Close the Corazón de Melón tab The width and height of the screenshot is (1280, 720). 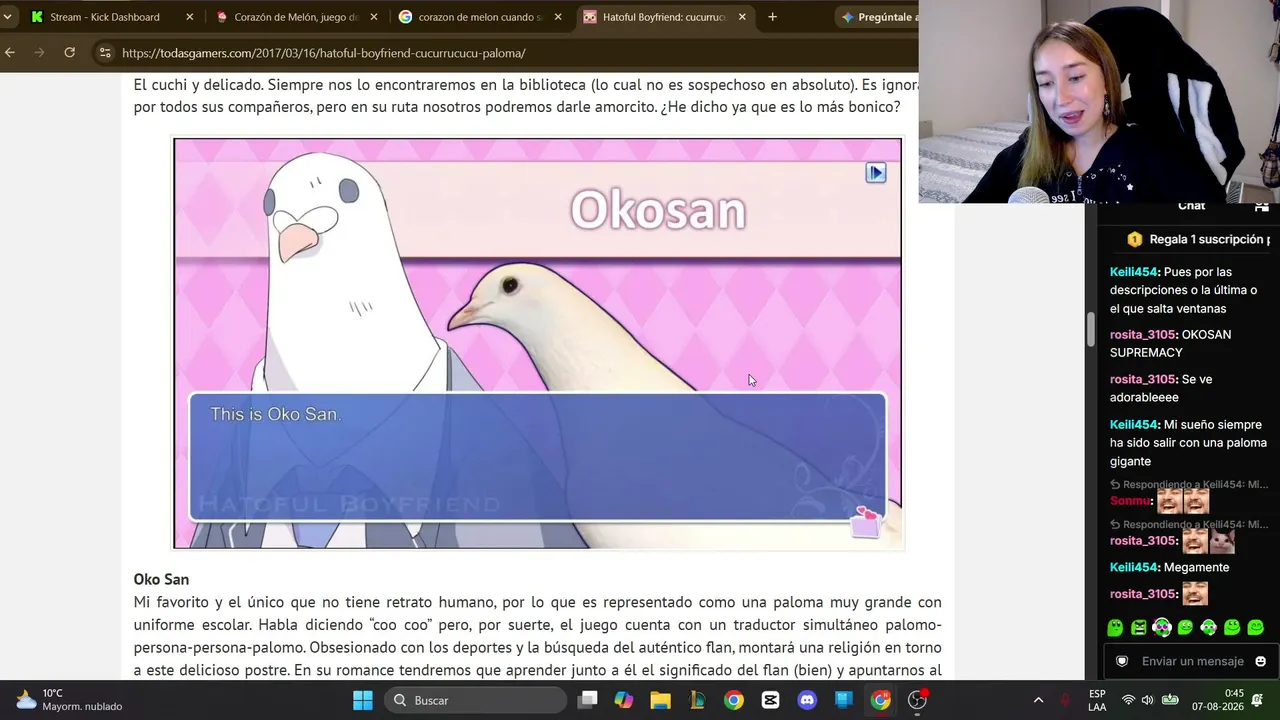374,17
